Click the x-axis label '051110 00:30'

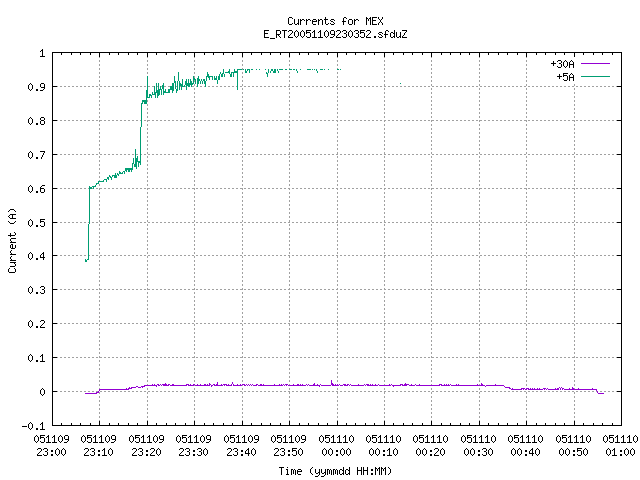coord(478,446)
